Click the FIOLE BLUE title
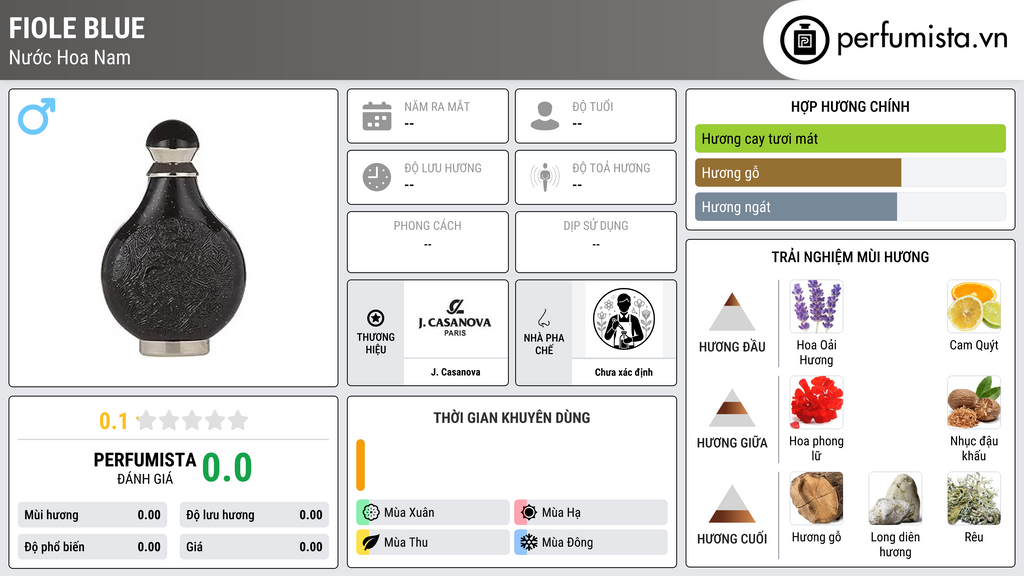 [77, 28]
